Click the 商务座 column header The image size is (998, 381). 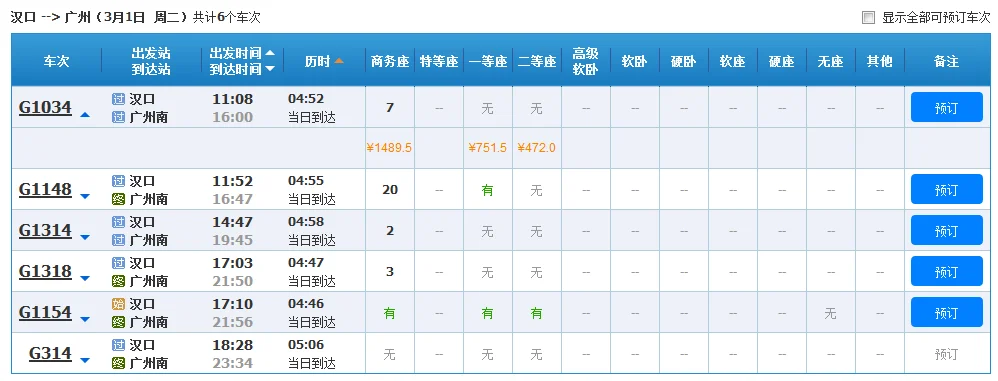tap(390, 61)
